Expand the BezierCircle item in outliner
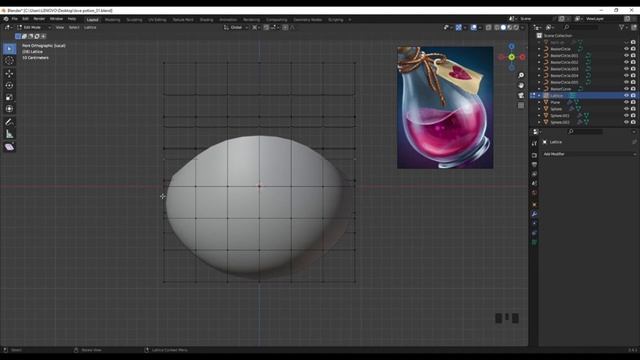 (x=539, y=49)
